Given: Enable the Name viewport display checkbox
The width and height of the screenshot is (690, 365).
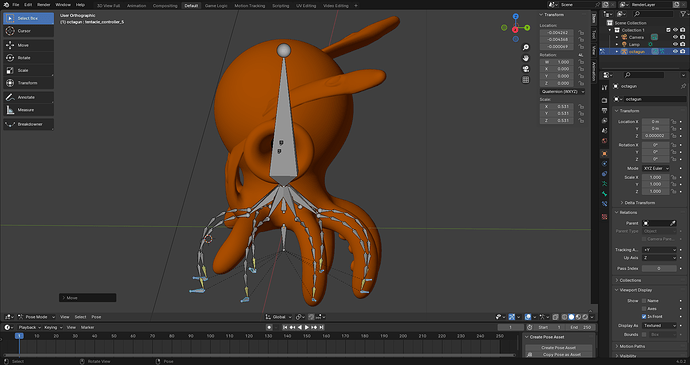Looking at the screenshot, I should click(644, 301).
